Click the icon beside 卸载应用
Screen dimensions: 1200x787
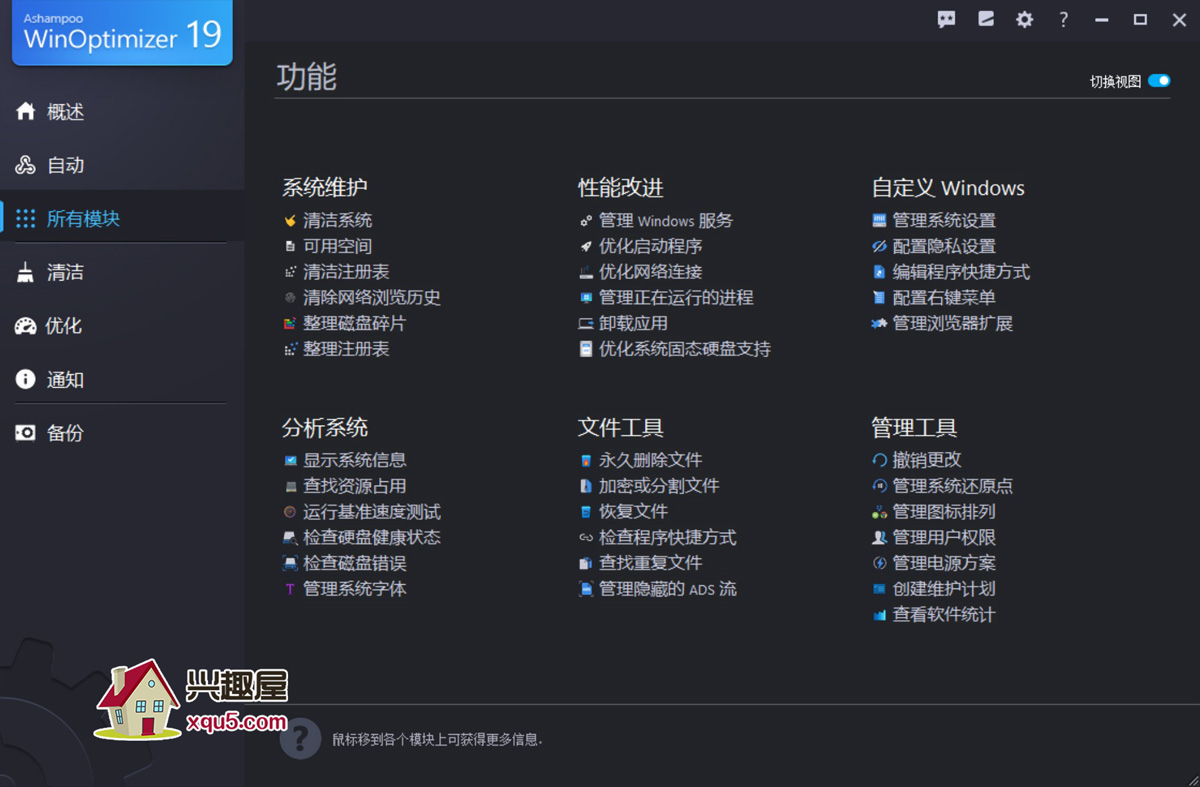coord(586,324)
